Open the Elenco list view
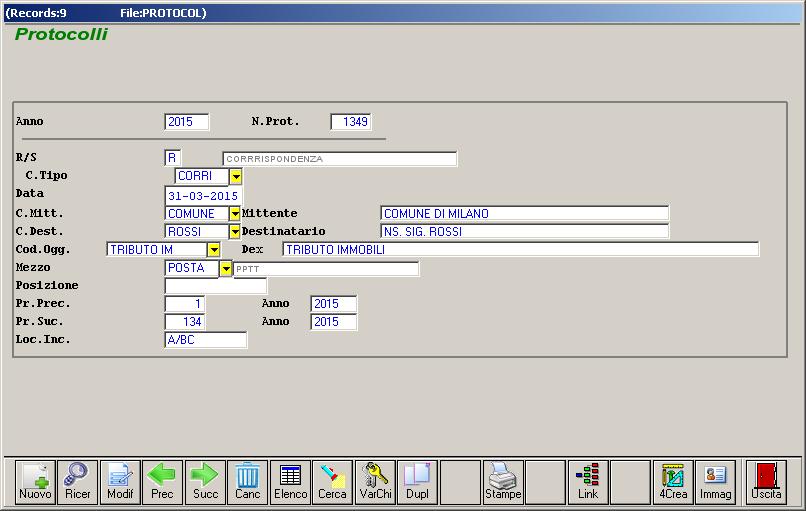Viewport: 806px width, 511px height. pos(290,482)
